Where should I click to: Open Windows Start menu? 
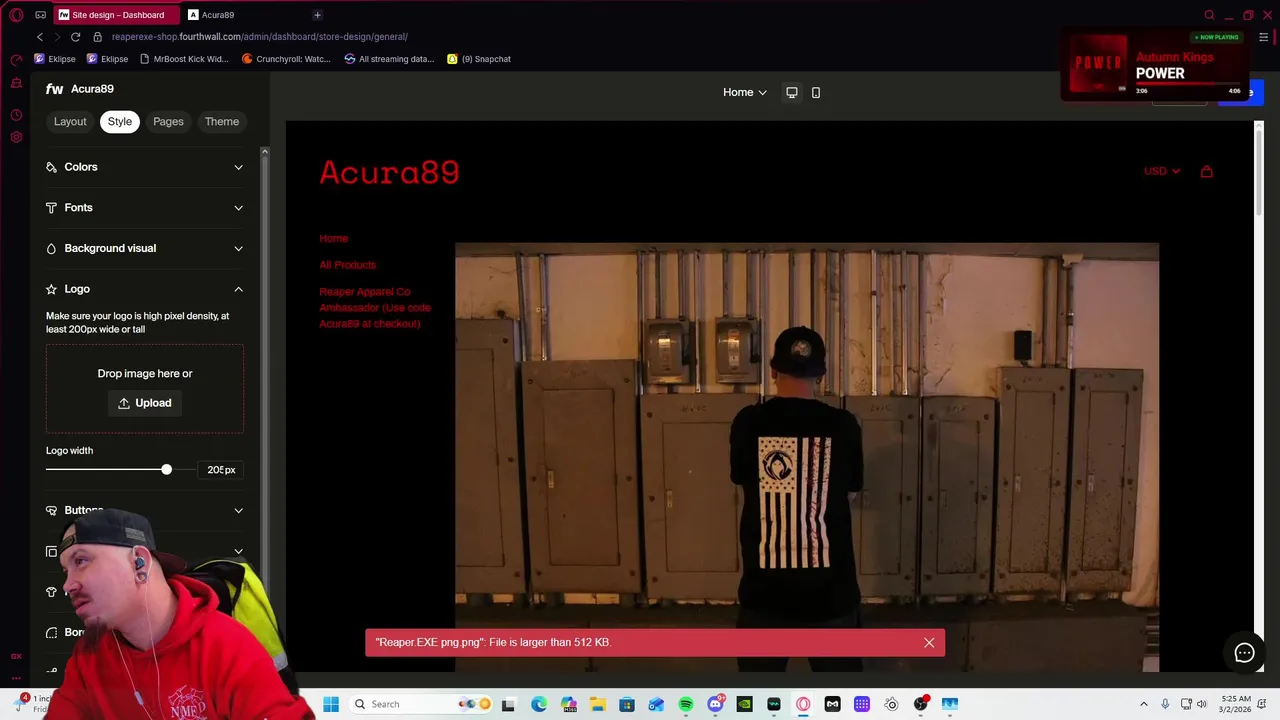click(331, 704)
